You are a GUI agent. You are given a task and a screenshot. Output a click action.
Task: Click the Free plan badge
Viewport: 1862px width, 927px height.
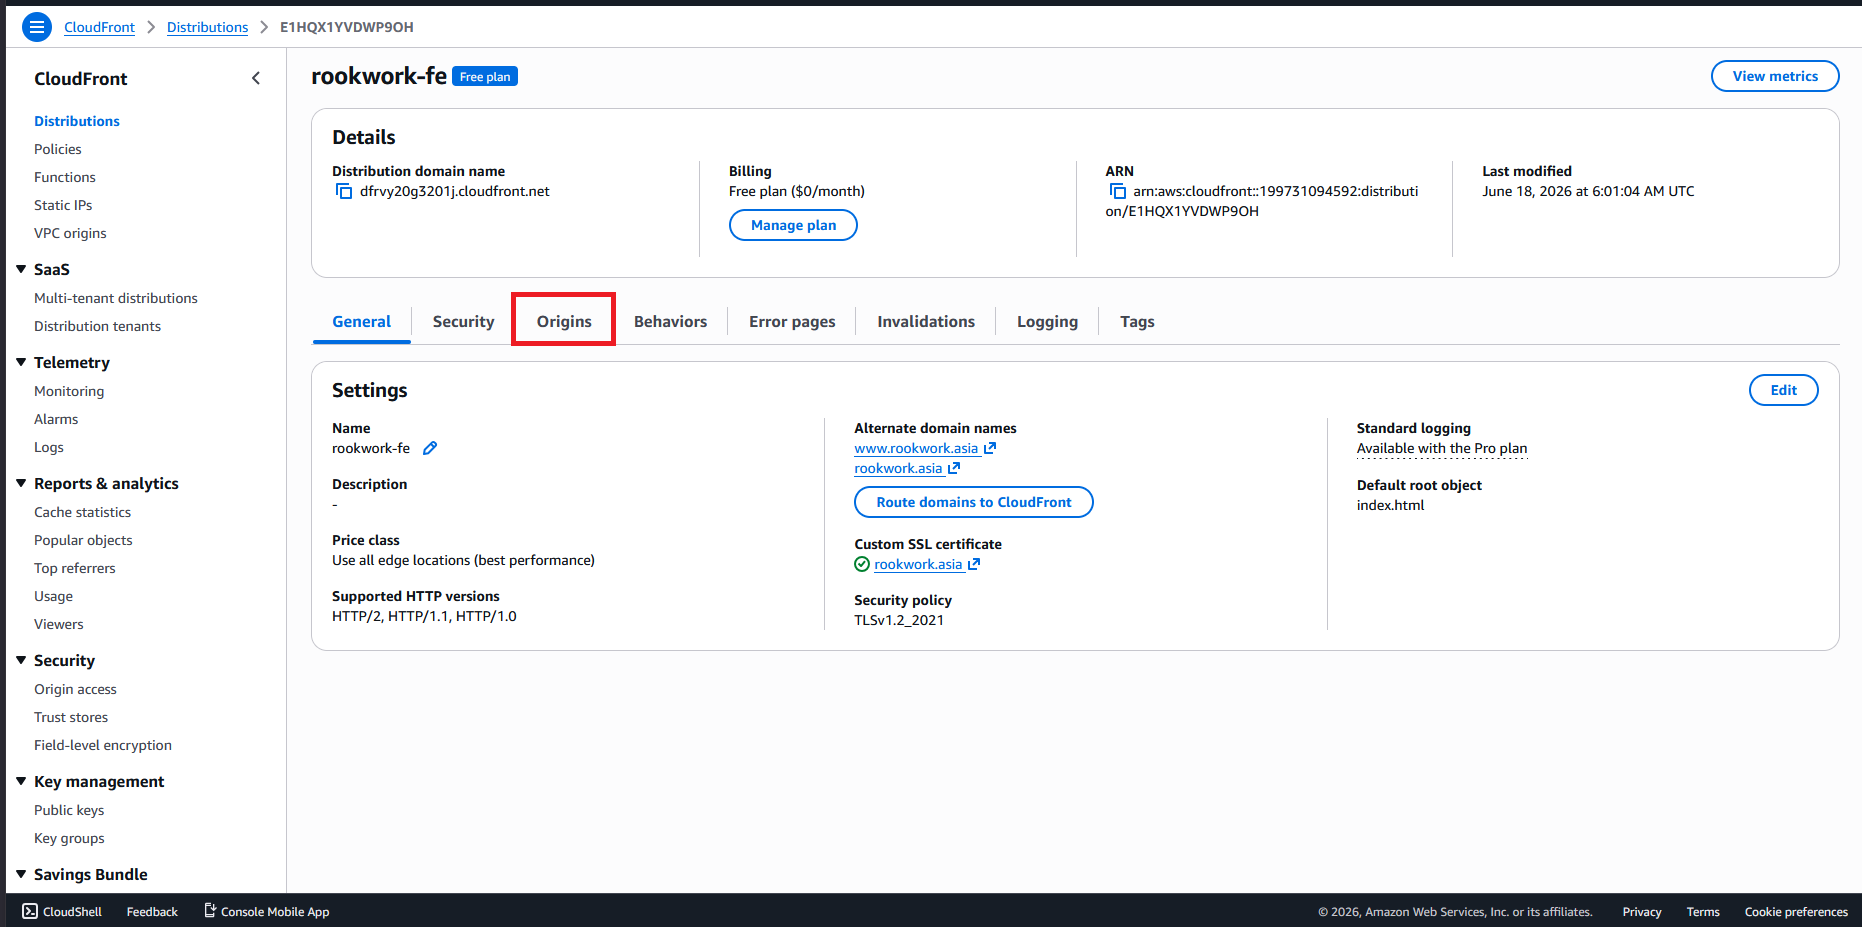(x=485, y=77)
